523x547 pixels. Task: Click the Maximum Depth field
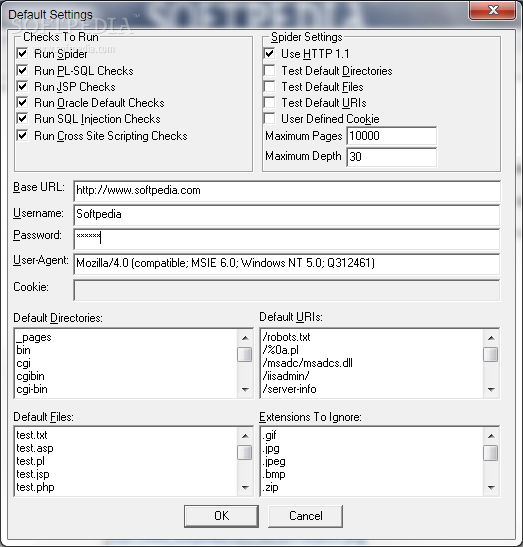tap(391, 157)
